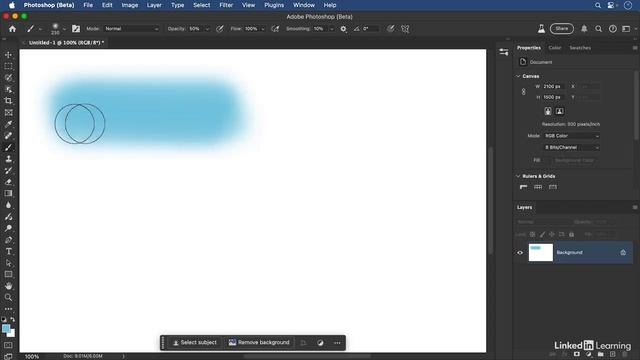
Task: Open the 8 Bits/Channel dropdown
Action: (572, 147)
